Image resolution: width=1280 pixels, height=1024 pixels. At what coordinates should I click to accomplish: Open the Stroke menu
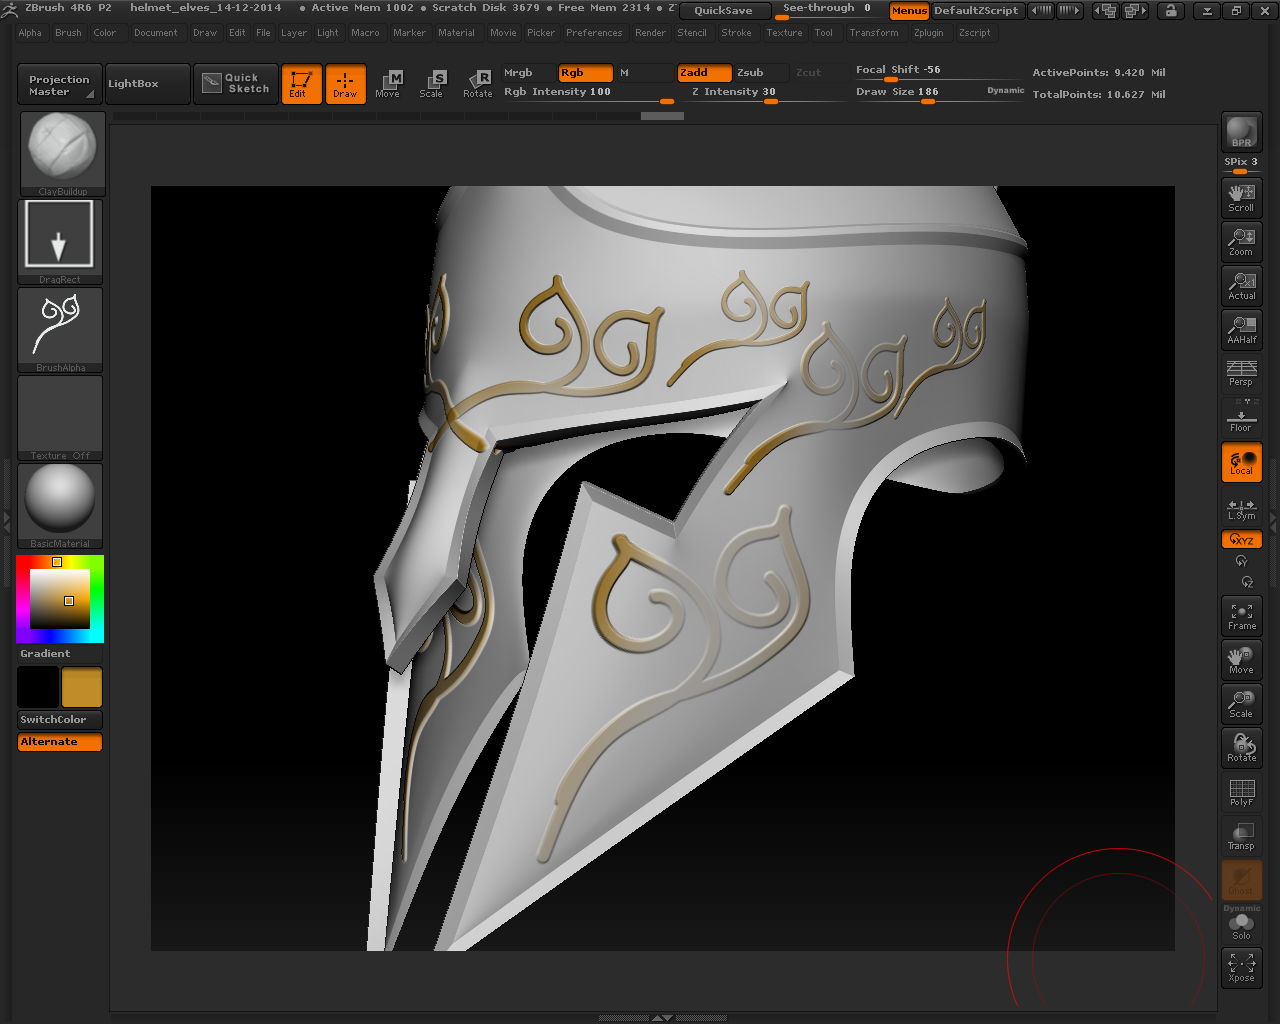[x=736, y=33]
